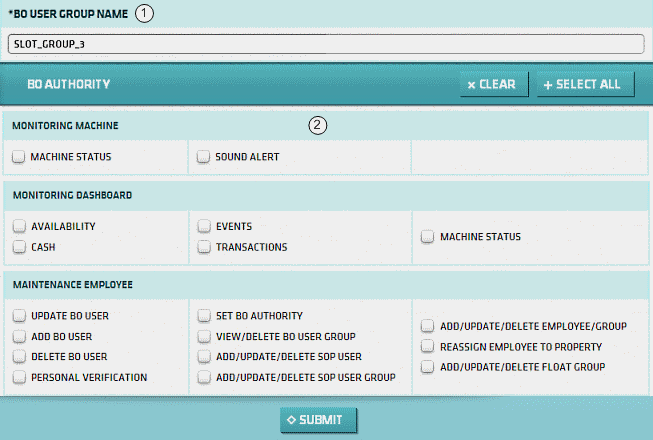Tick Add/Update/Delete SOP User checkbox
This screenshot has width=653, height=440.
click(x=203, y=356)
